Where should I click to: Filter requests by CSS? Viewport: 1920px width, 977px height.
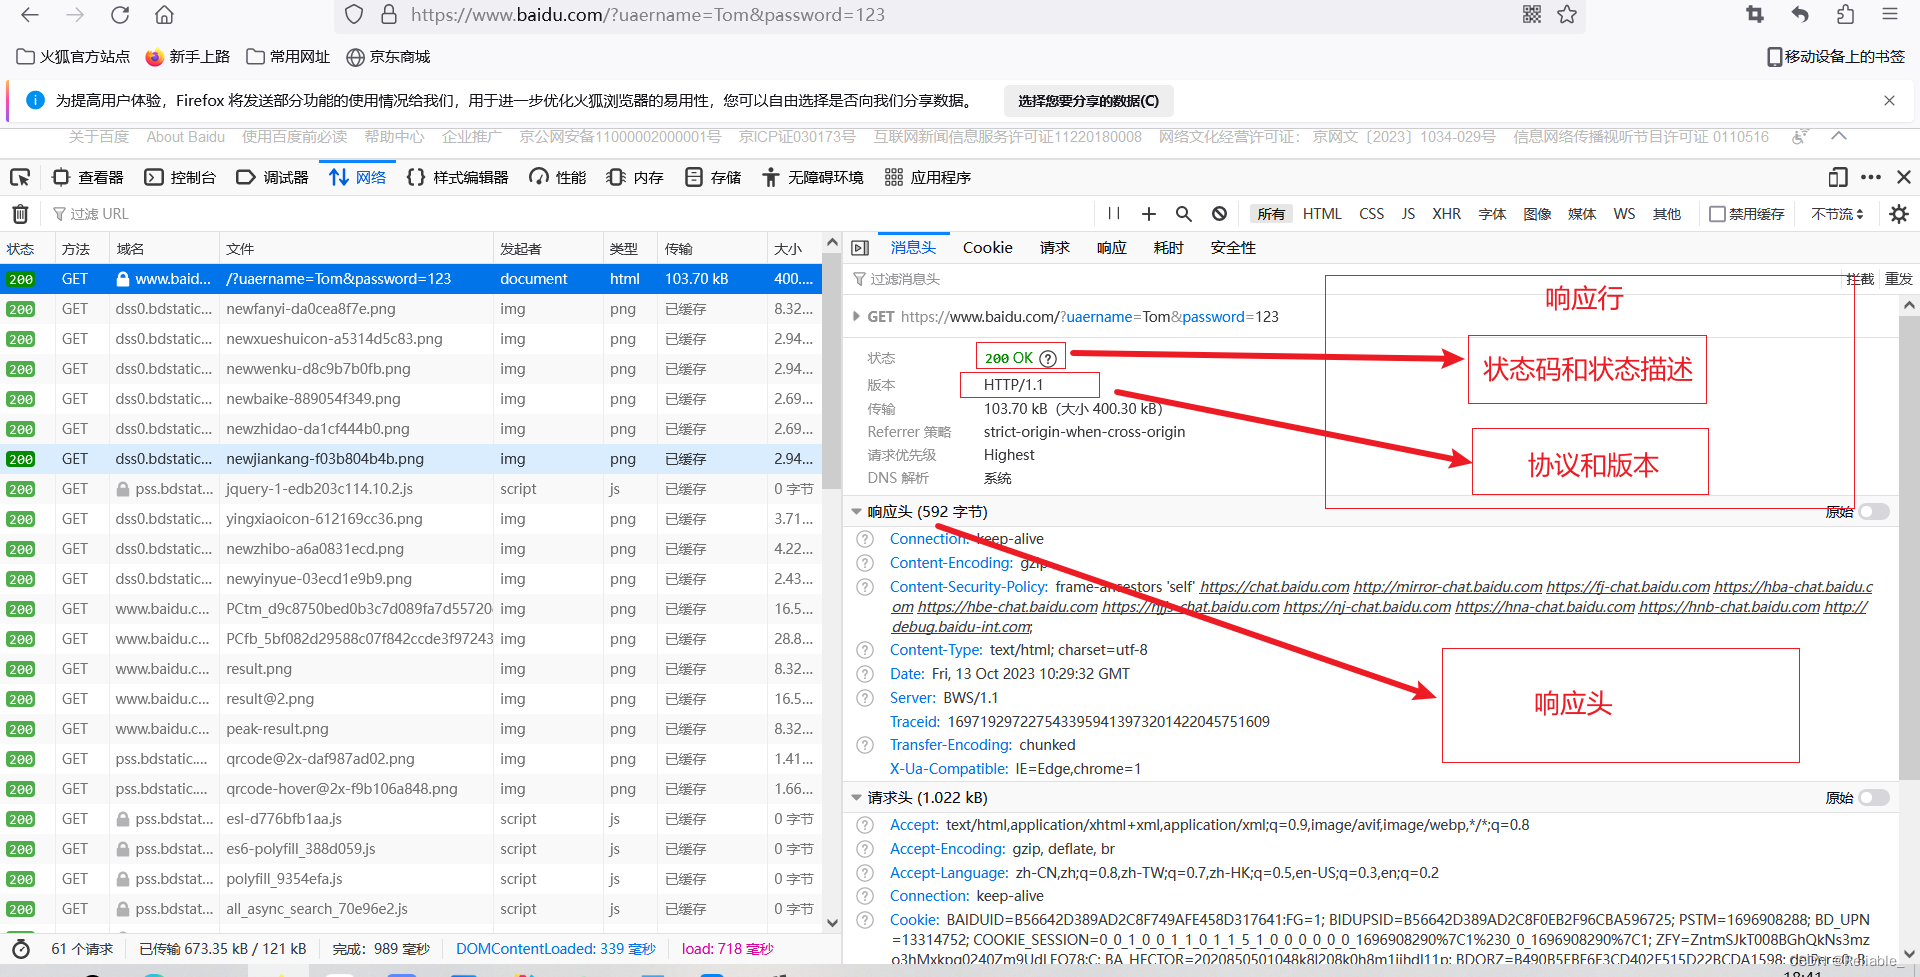(x=1372, y=214)
